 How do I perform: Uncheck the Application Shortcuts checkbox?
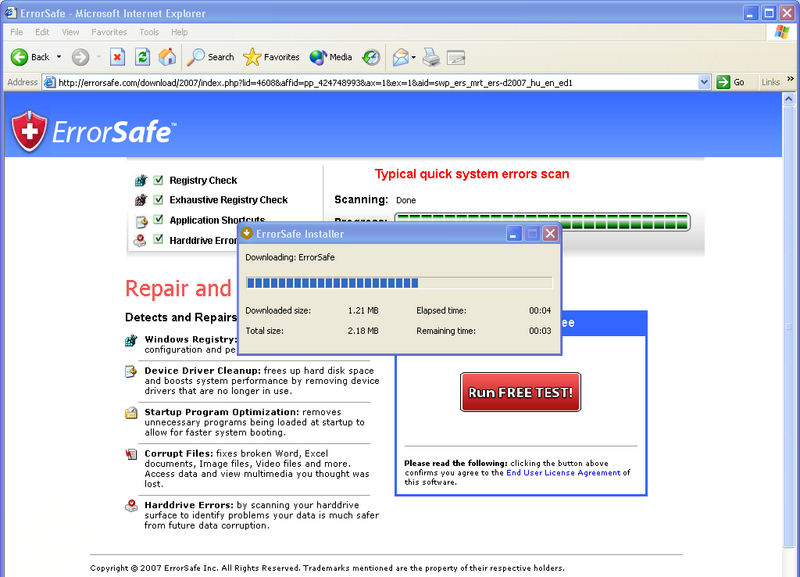click(x=159, y=219)
